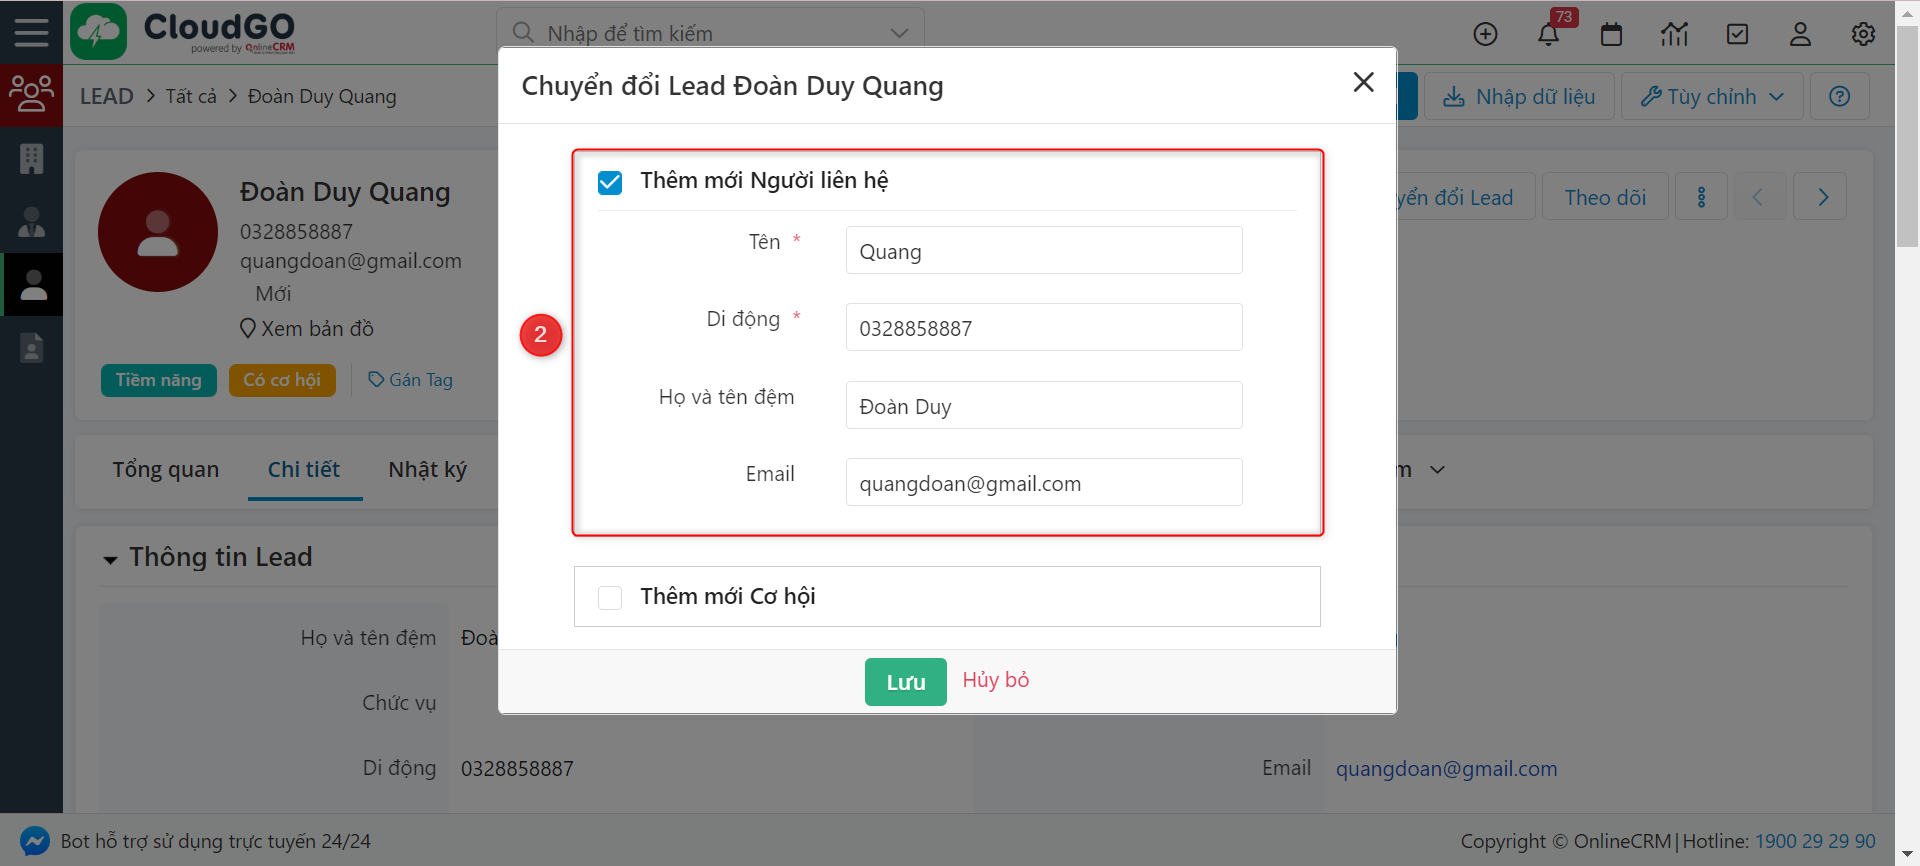Image resolution: width=1920 pixels, height=866 pixels.
Task: Expand the search box dropdown arrow
Action: [x=899, y=33]
